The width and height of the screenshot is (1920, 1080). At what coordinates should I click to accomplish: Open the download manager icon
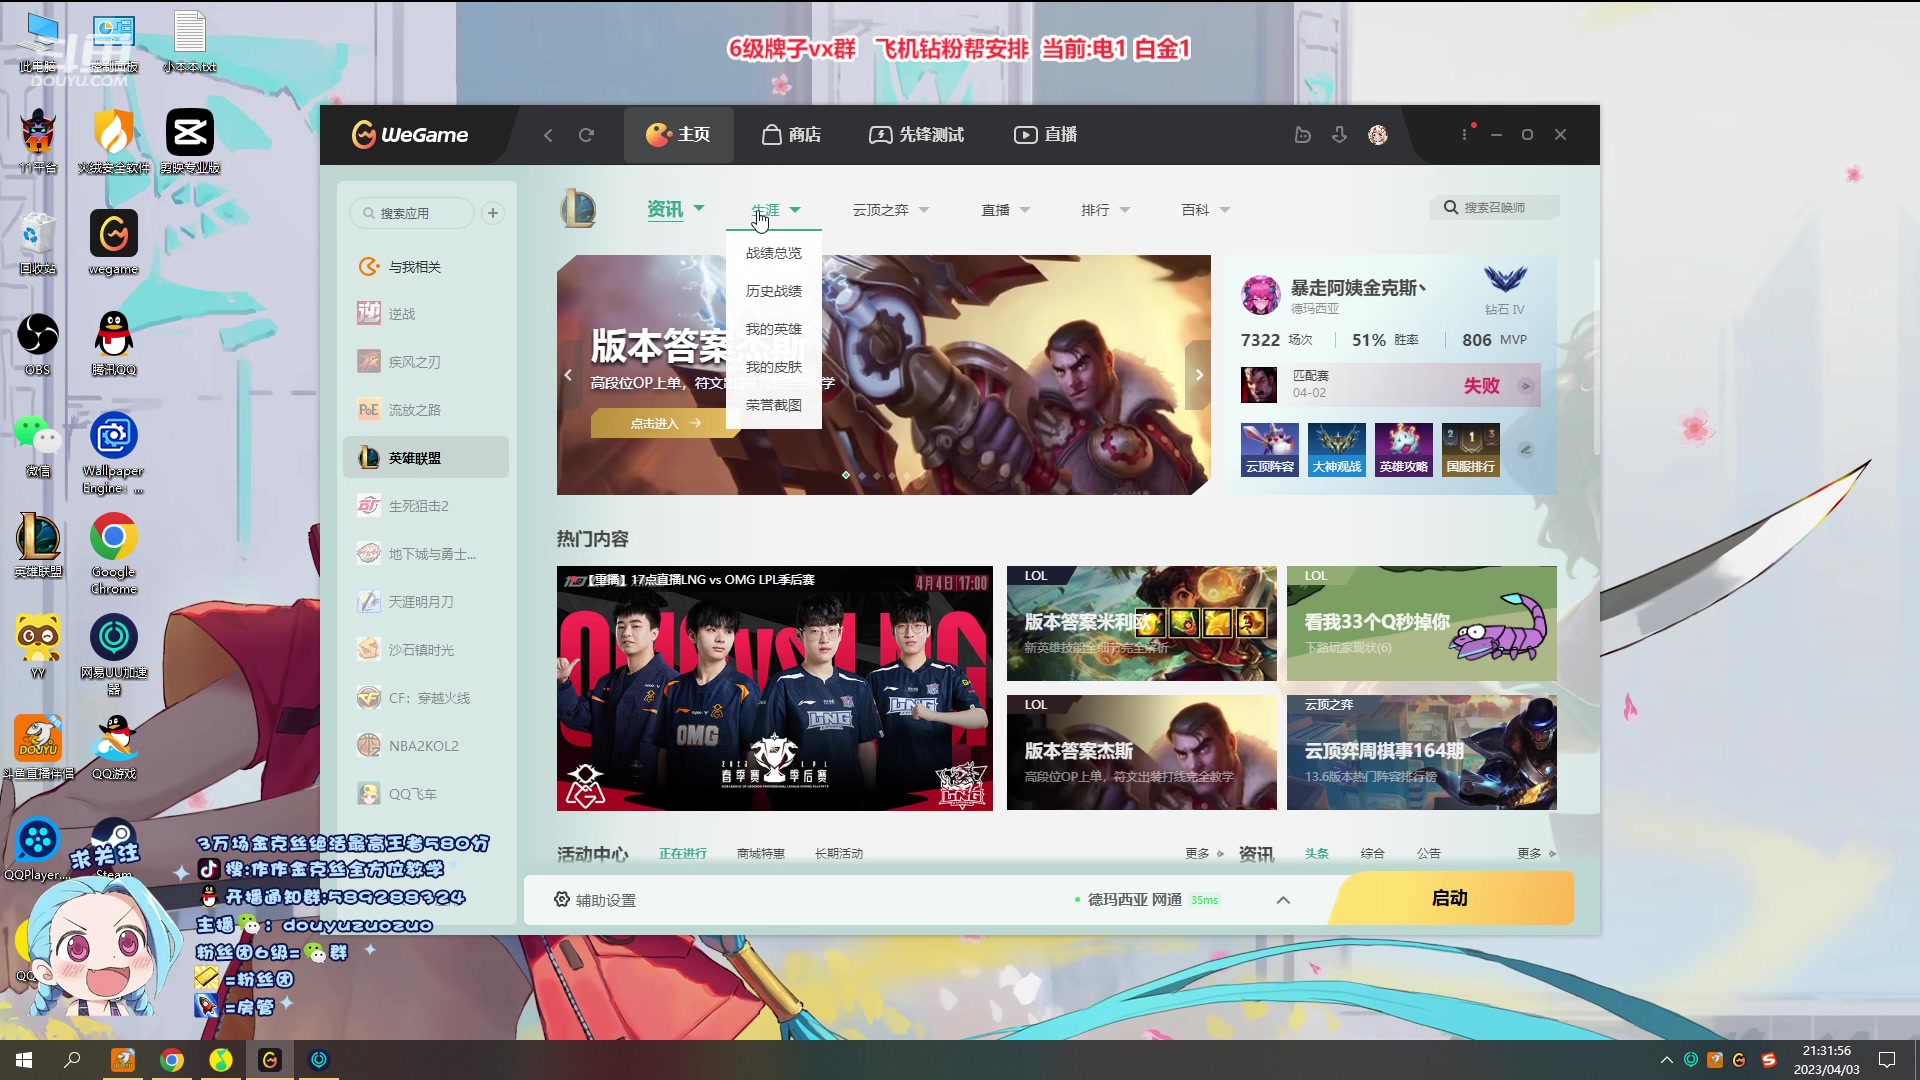click(1340, 135)
